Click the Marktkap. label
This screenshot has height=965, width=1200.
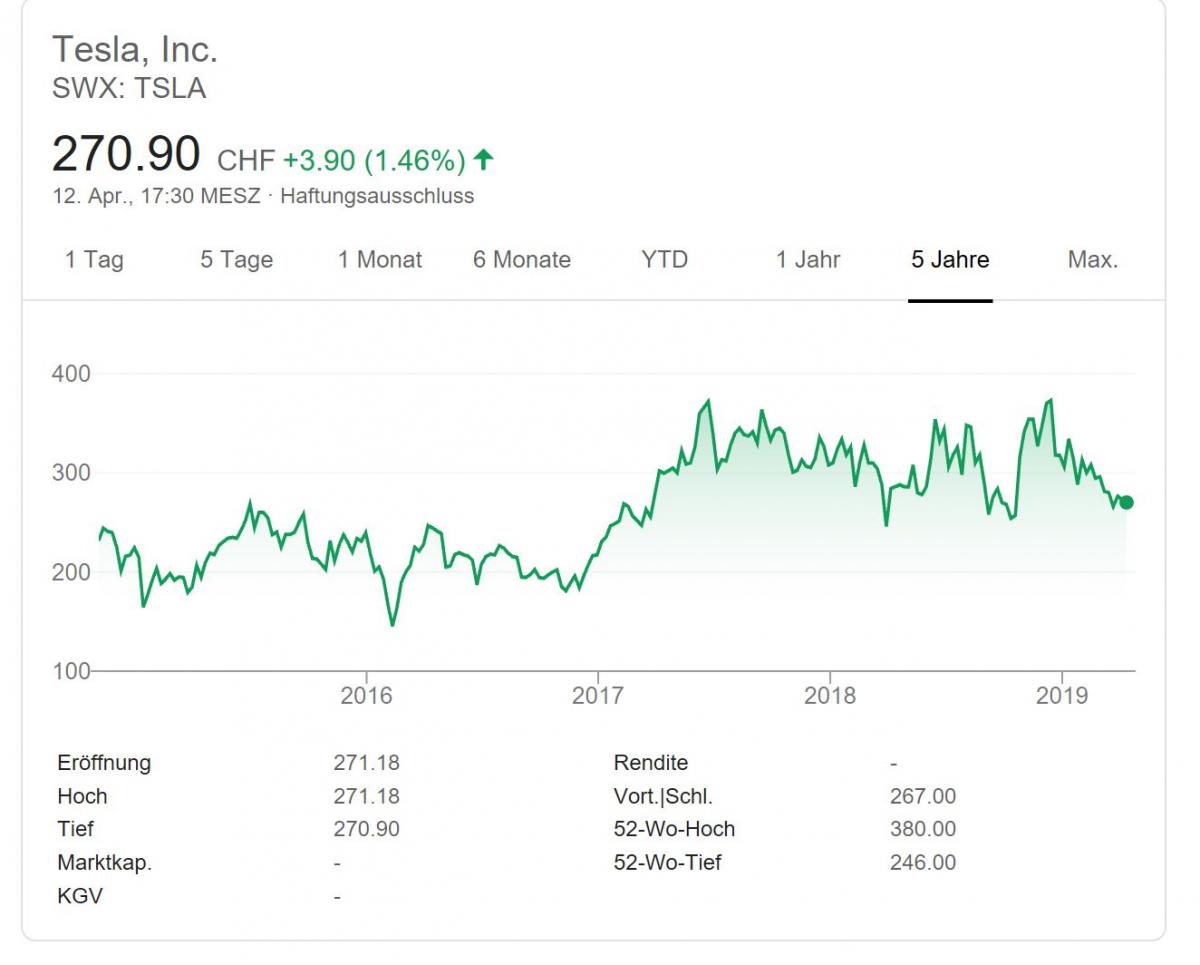pos(105,862)
